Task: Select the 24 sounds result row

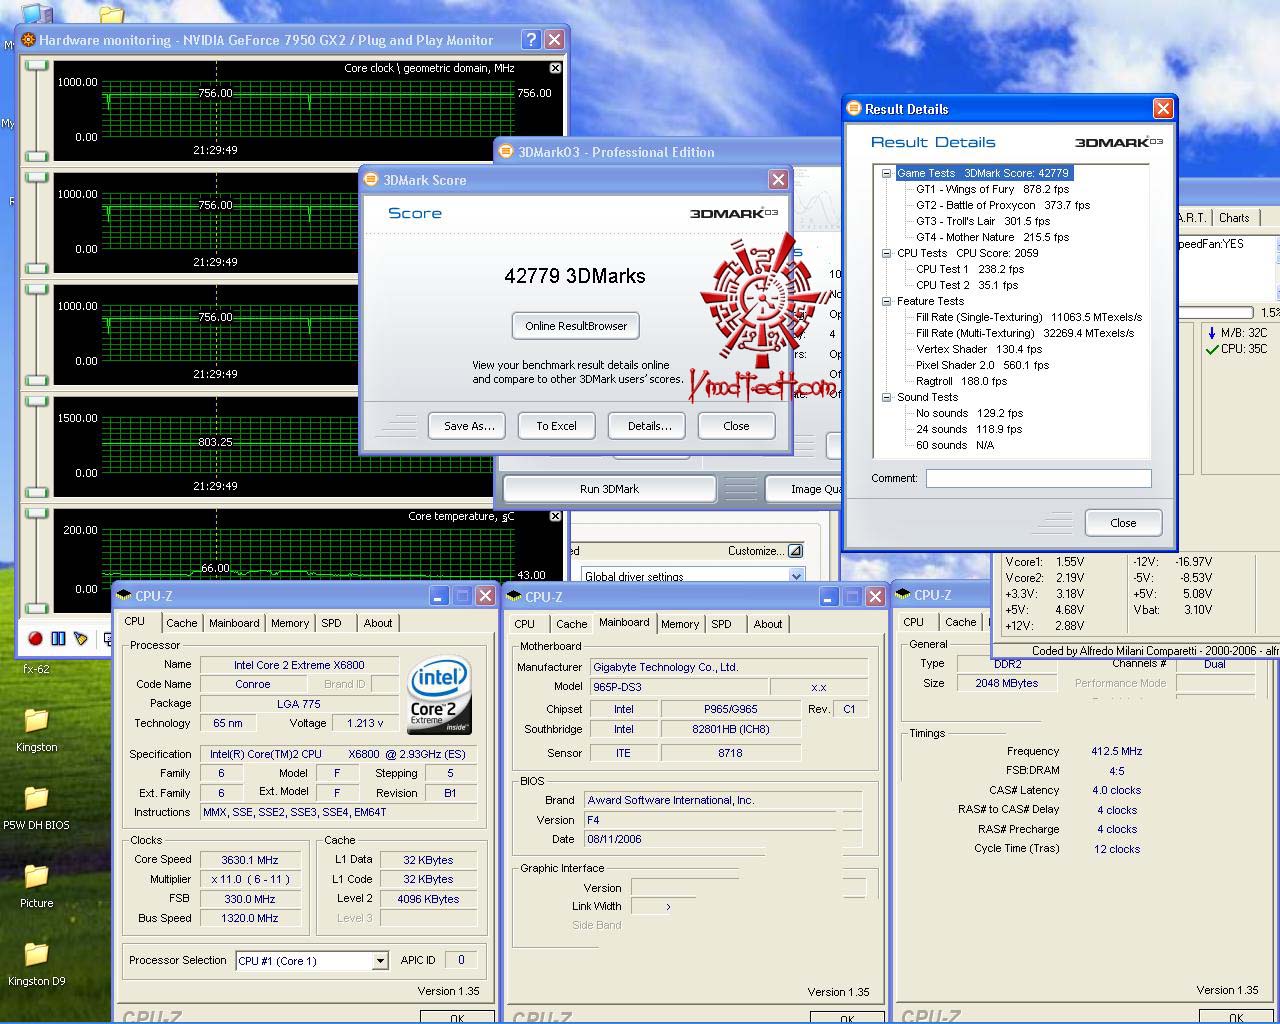Action: pyautogui.click(x=969, y=429)
